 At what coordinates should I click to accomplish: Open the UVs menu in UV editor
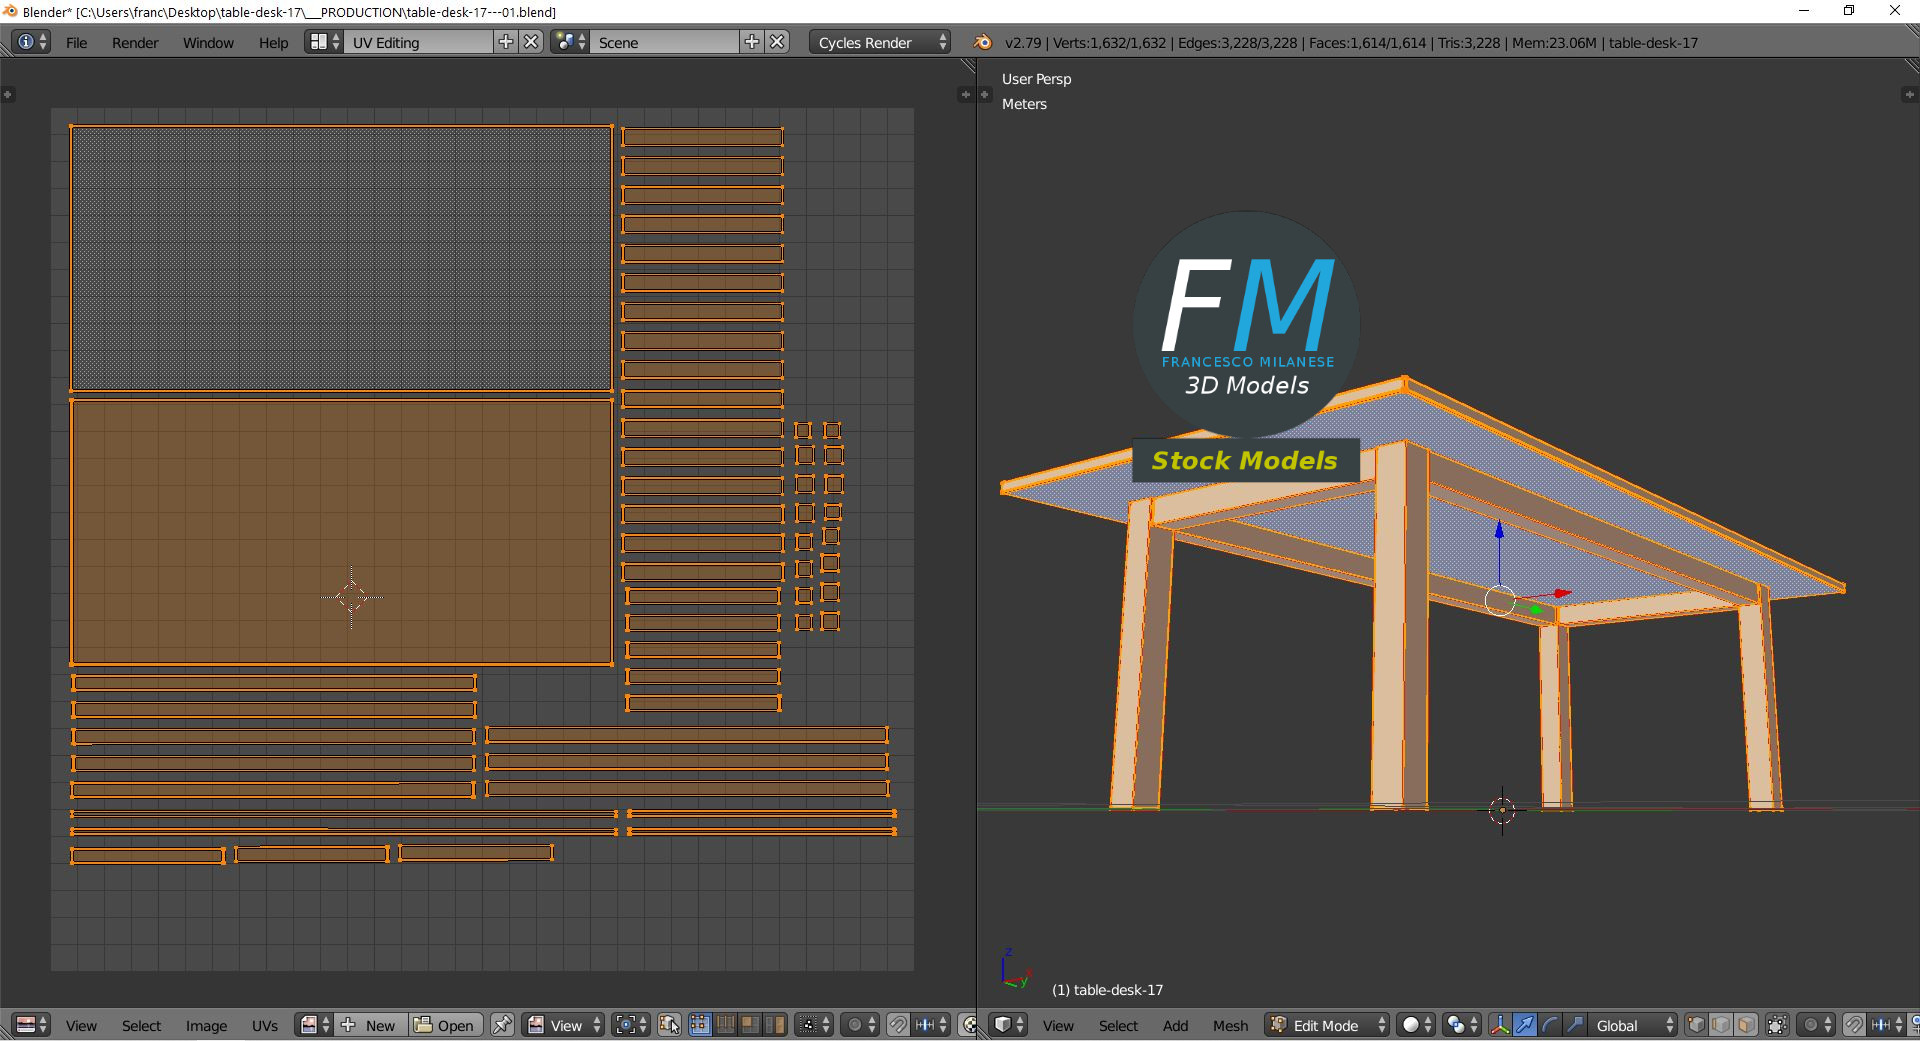point(265,1025)
